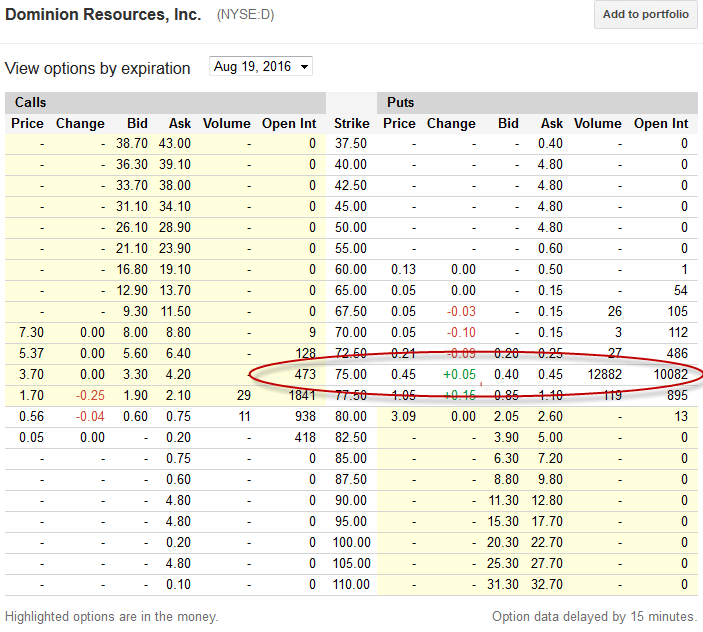This screenshot has height=632, width=703.
Task: Click put ask 32.70
Action: [x=547, y=584]
